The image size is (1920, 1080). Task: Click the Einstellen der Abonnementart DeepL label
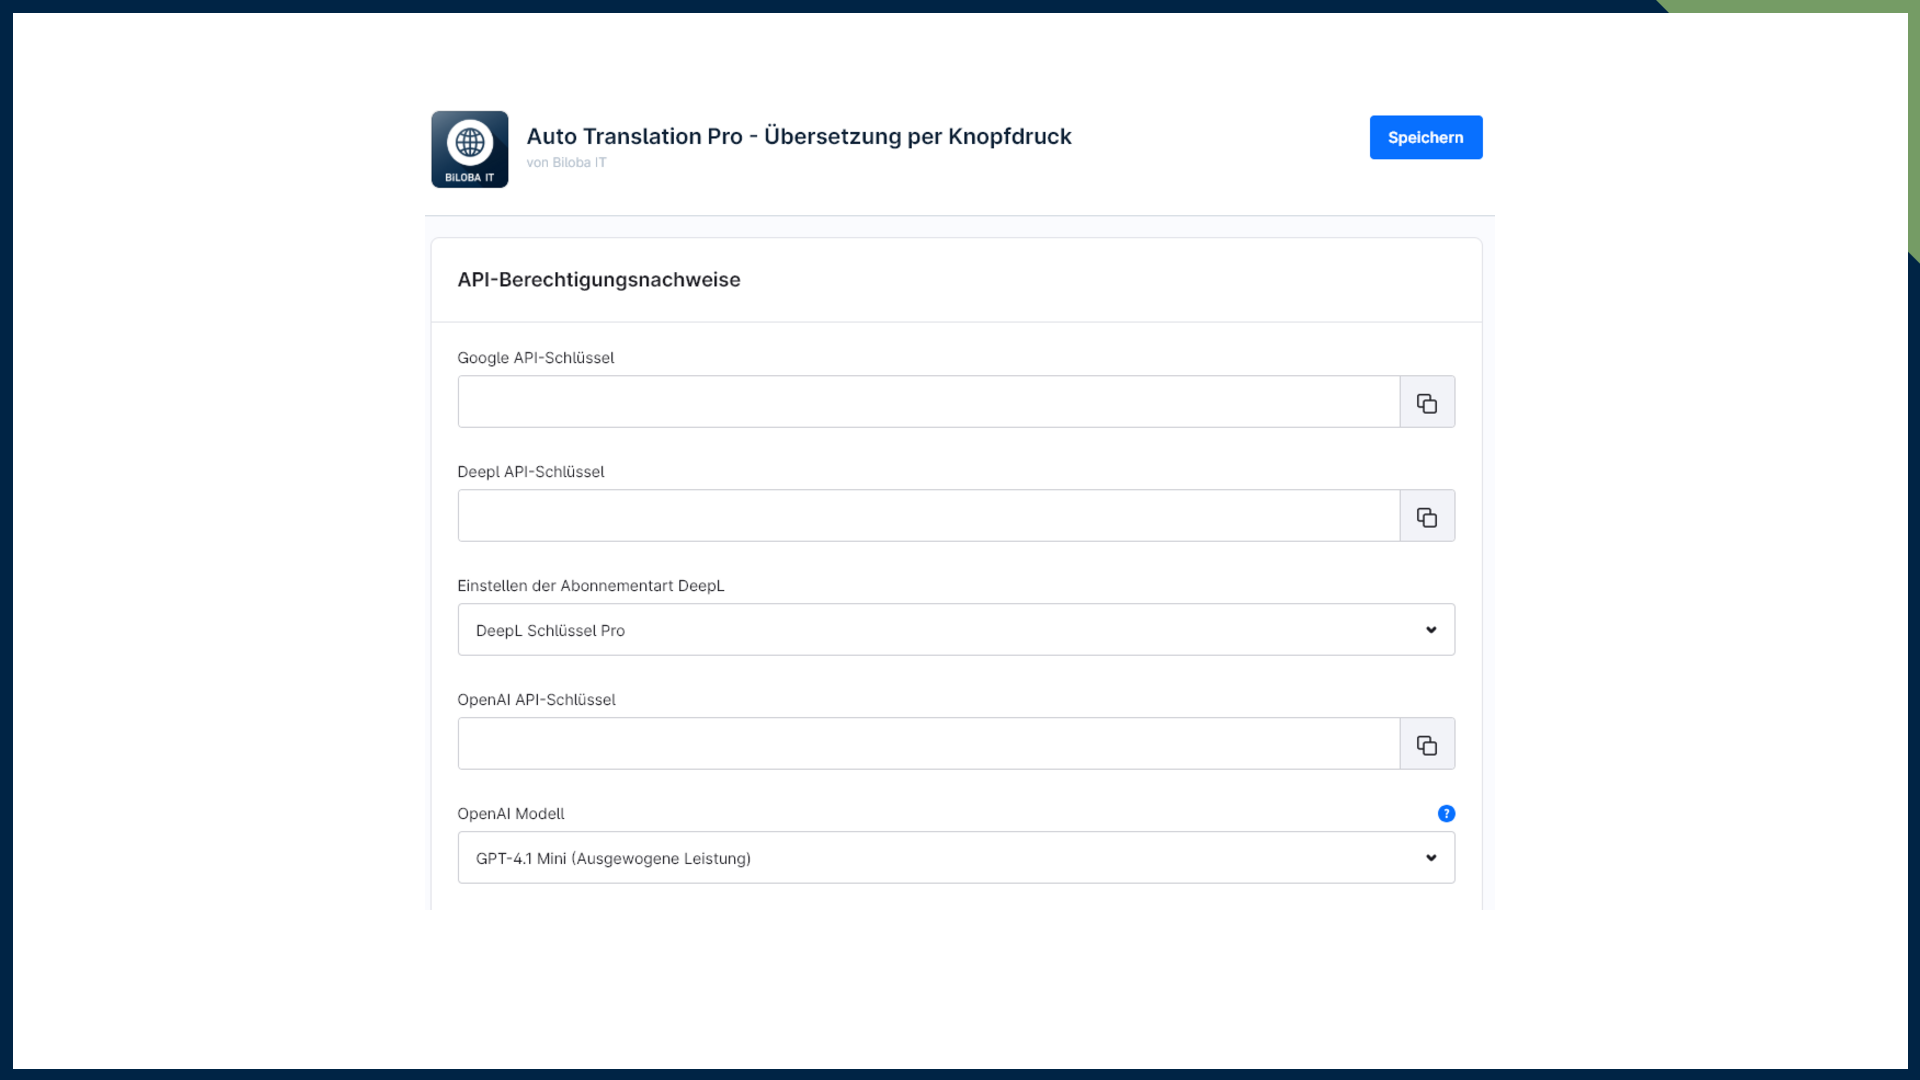(x=590, y=585)
